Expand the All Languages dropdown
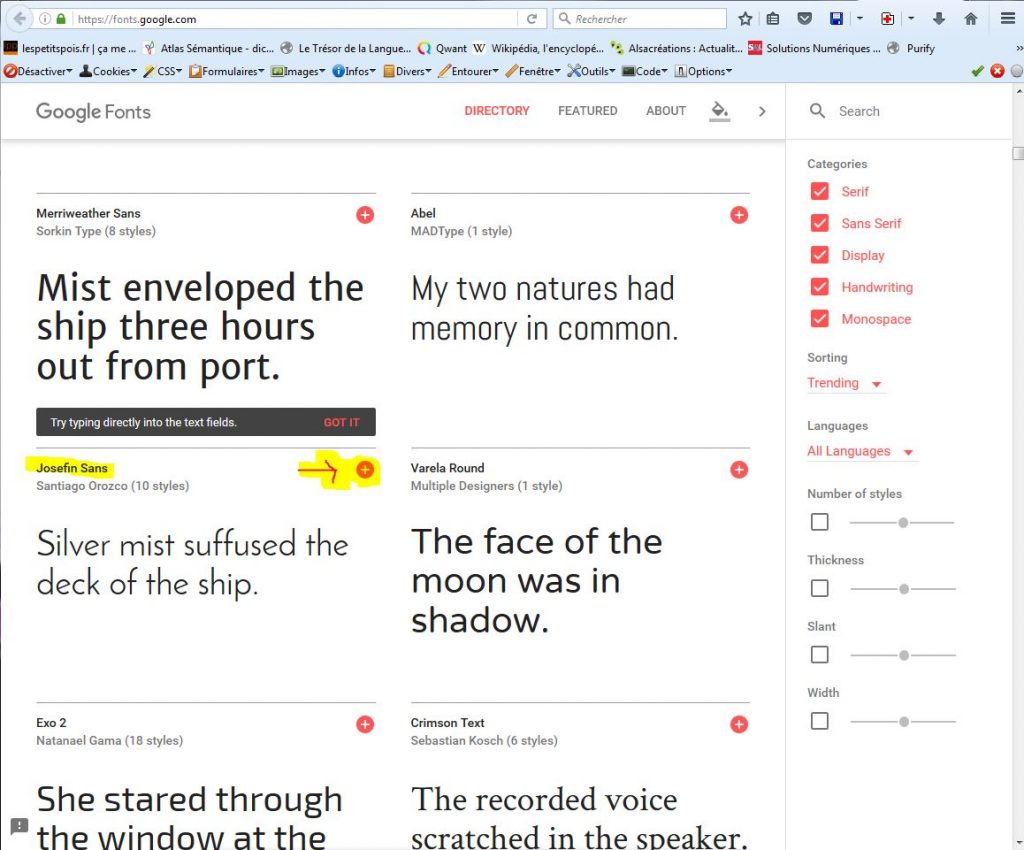This screenshot has width=1024, height=850. pos(861,452)
